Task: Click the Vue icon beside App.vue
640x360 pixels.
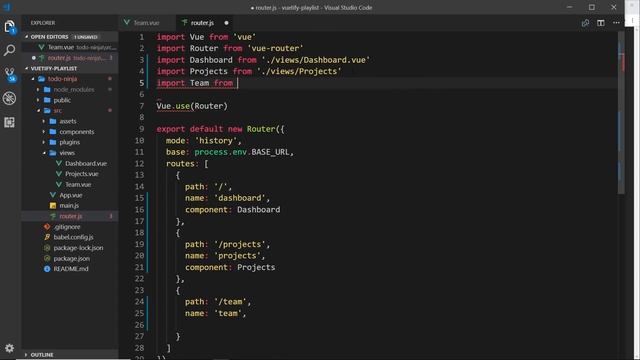Action: (53, 195)
